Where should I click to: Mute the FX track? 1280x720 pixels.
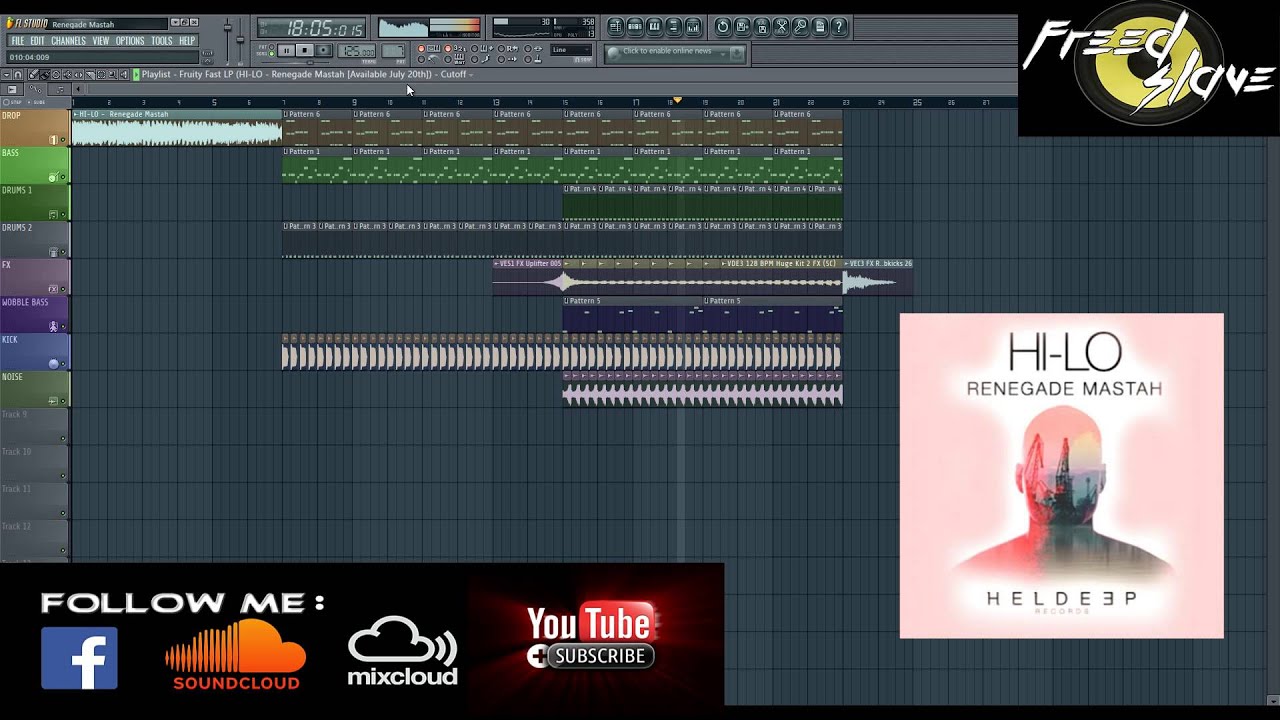(63, 289)
